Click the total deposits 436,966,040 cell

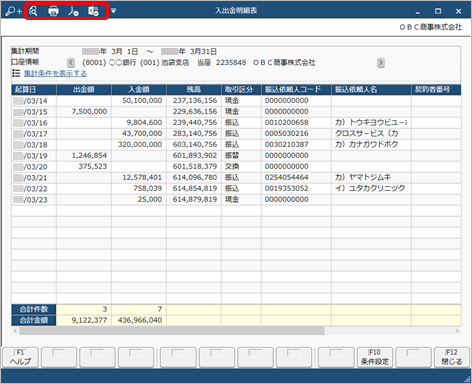pyautogui.click(x=139, y=320)
